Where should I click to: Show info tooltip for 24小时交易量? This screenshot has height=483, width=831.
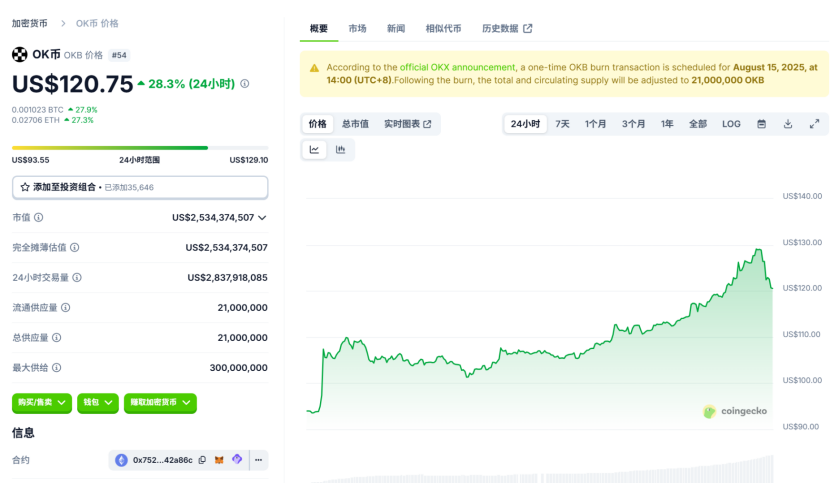pyautogui.click(x=77, y=278)
